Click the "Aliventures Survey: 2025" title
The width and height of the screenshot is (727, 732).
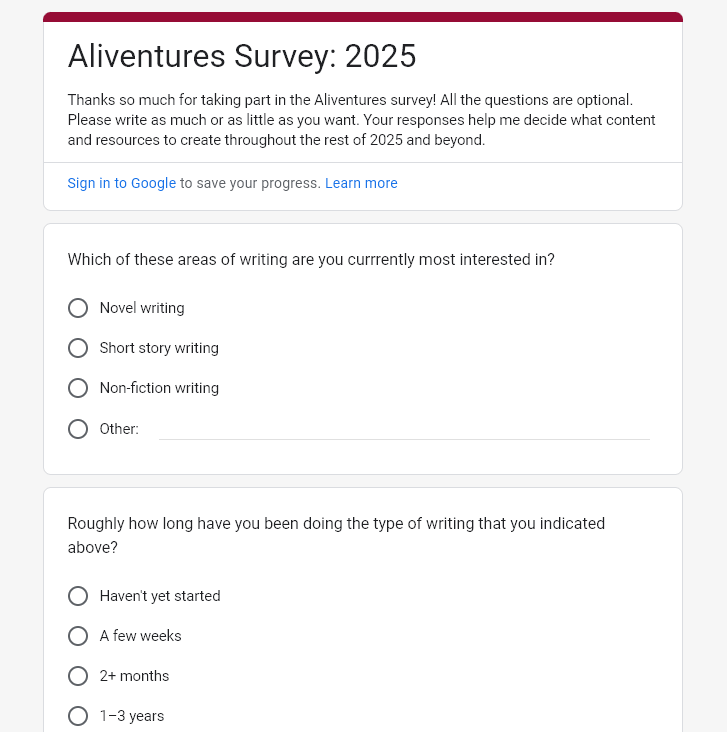pyautogui.click(x=242, y=57)
